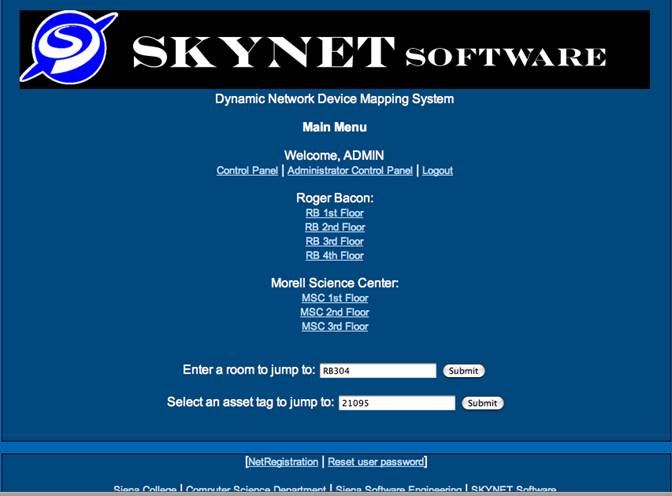Click the blue SKYNET planet logo
672x496 pixels.
[68, 47]
